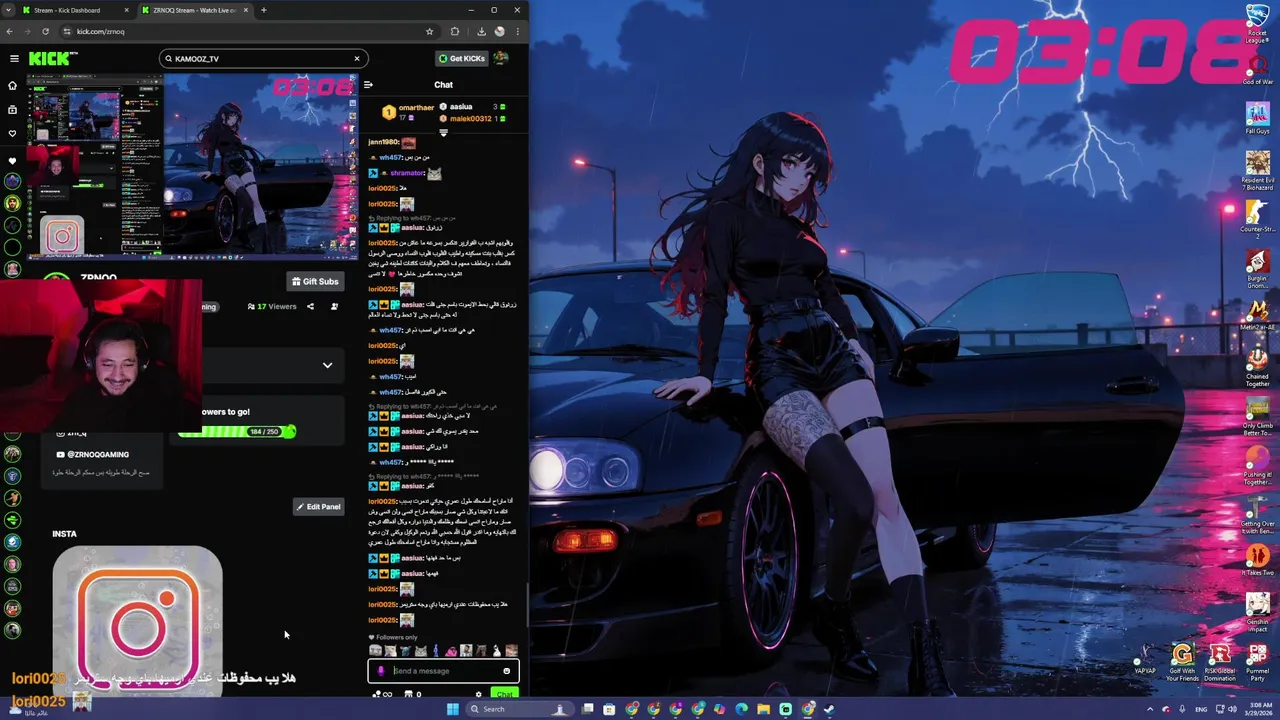The width and height of the screenshot is (1280, 720).
Task: Open Browse icon in Kick sidebar
Action: tap(12, 110)
